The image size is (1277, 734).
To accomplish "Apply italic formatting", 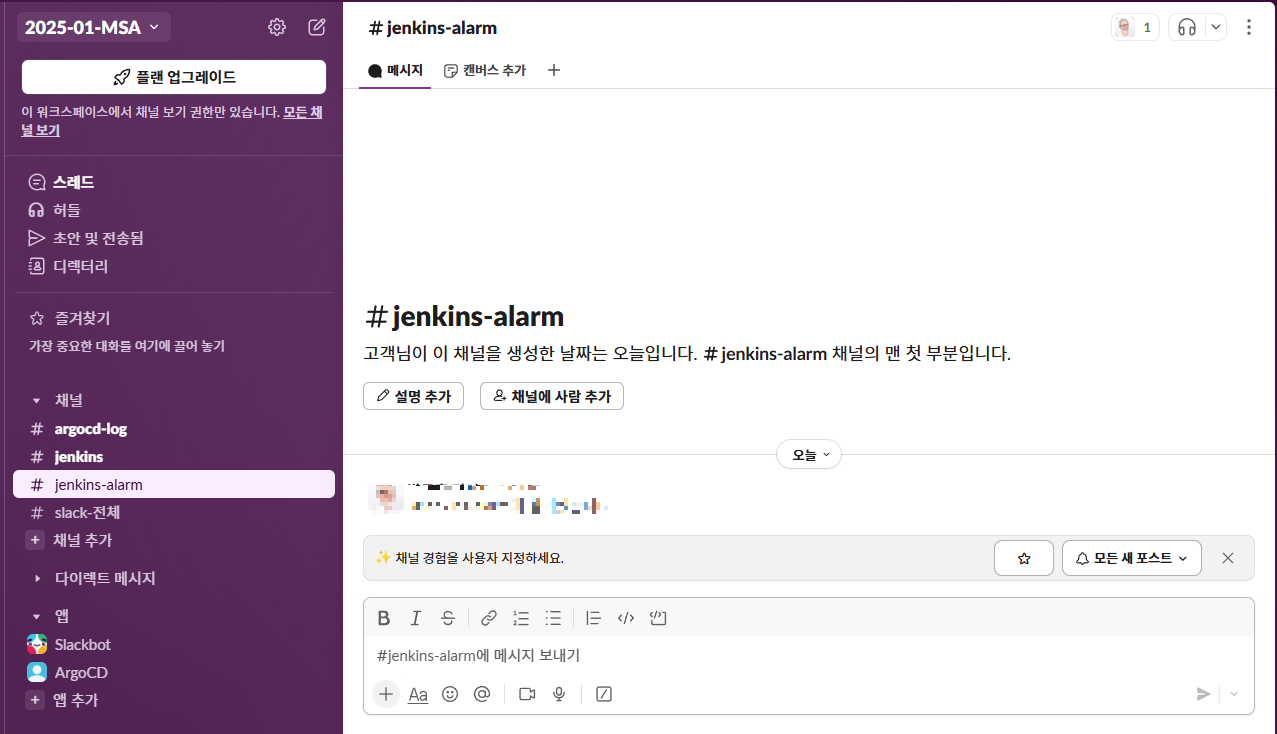I will (416, 618).
